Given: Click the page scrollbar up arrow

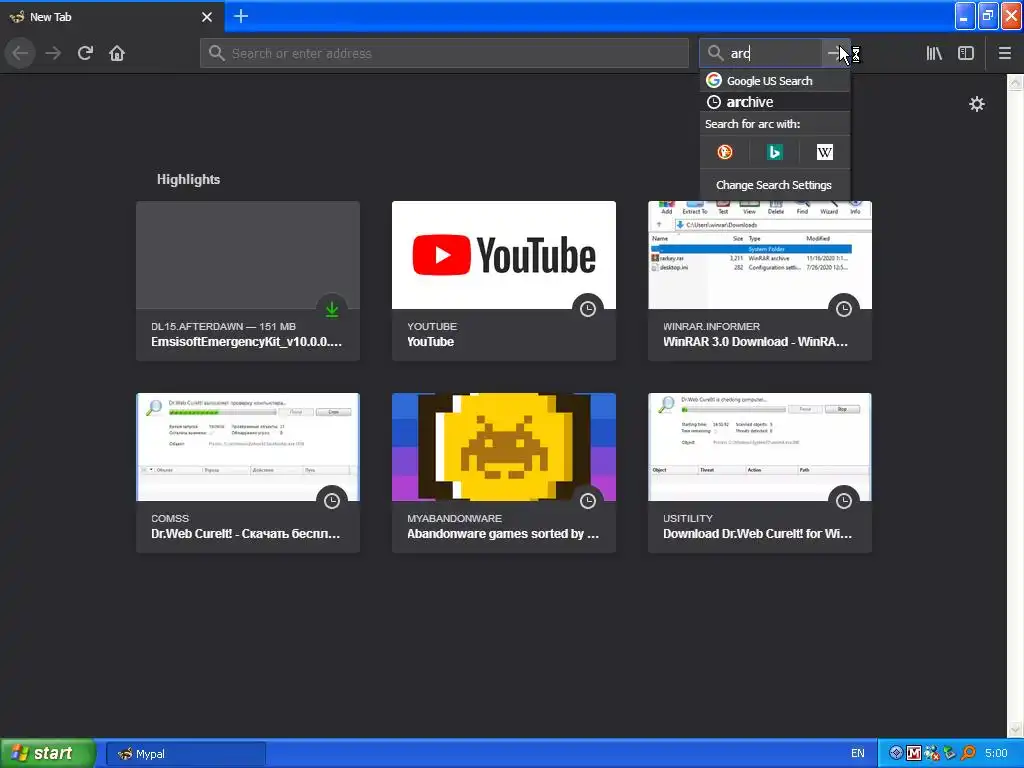Looking at the screenshot, I should (1015, 82).
